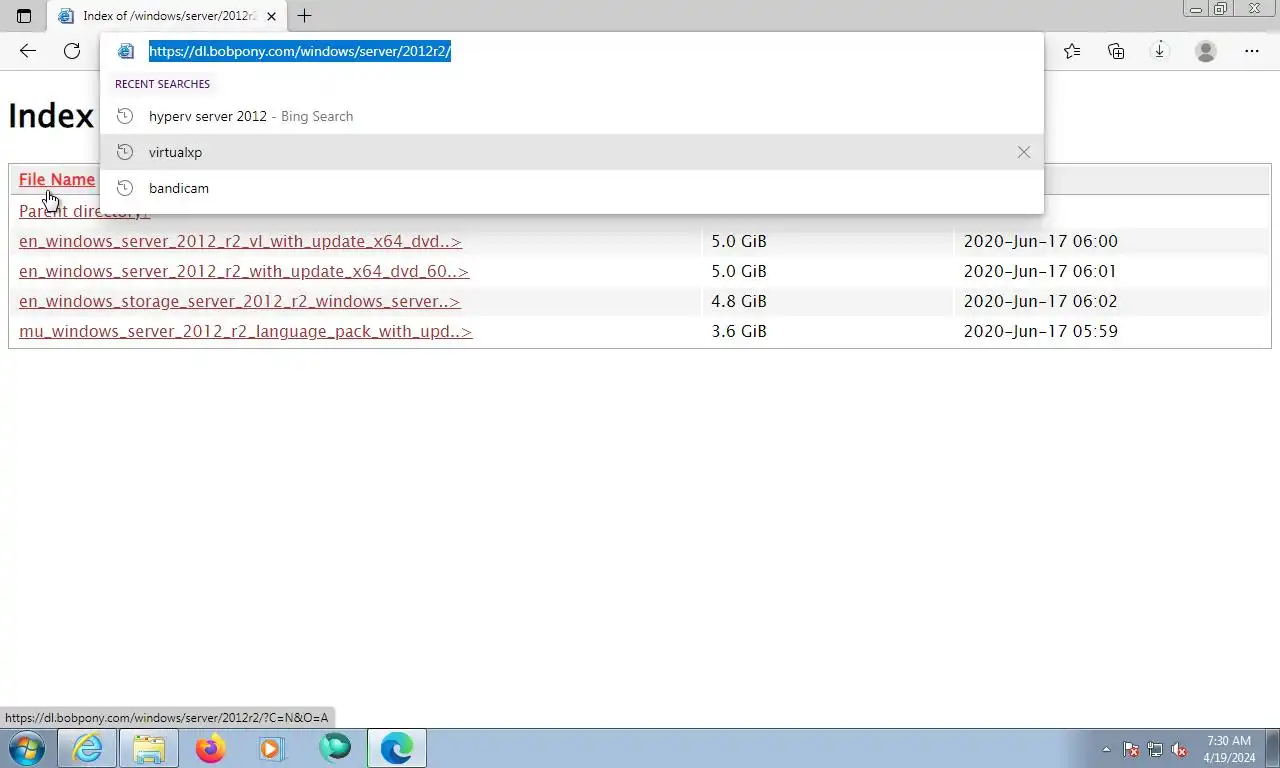Open a new tab with the plus icon
Screen dimensions: 1280x768
point(304,16)
